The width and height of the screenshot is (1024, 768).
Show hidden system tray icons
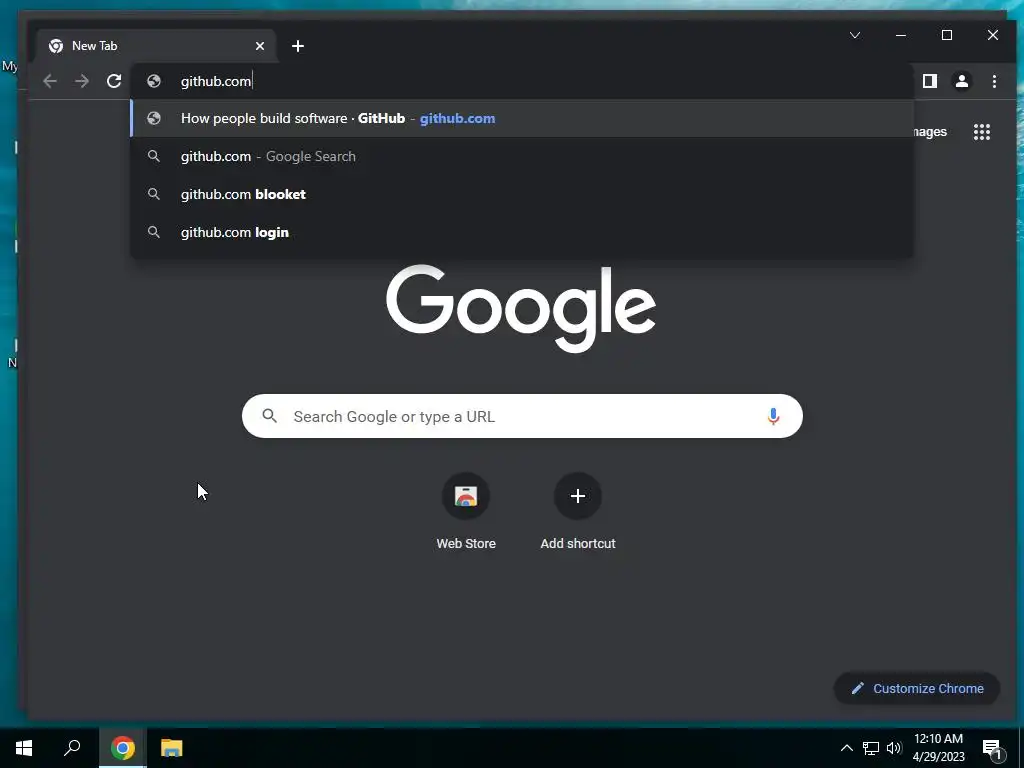(846, 748)
